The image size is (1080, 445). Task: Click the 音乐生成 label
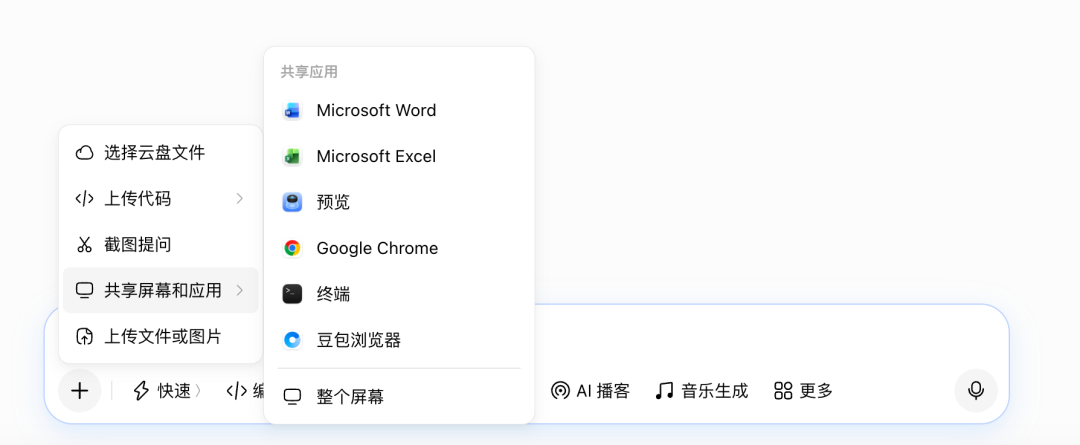(x=714, y=391)
